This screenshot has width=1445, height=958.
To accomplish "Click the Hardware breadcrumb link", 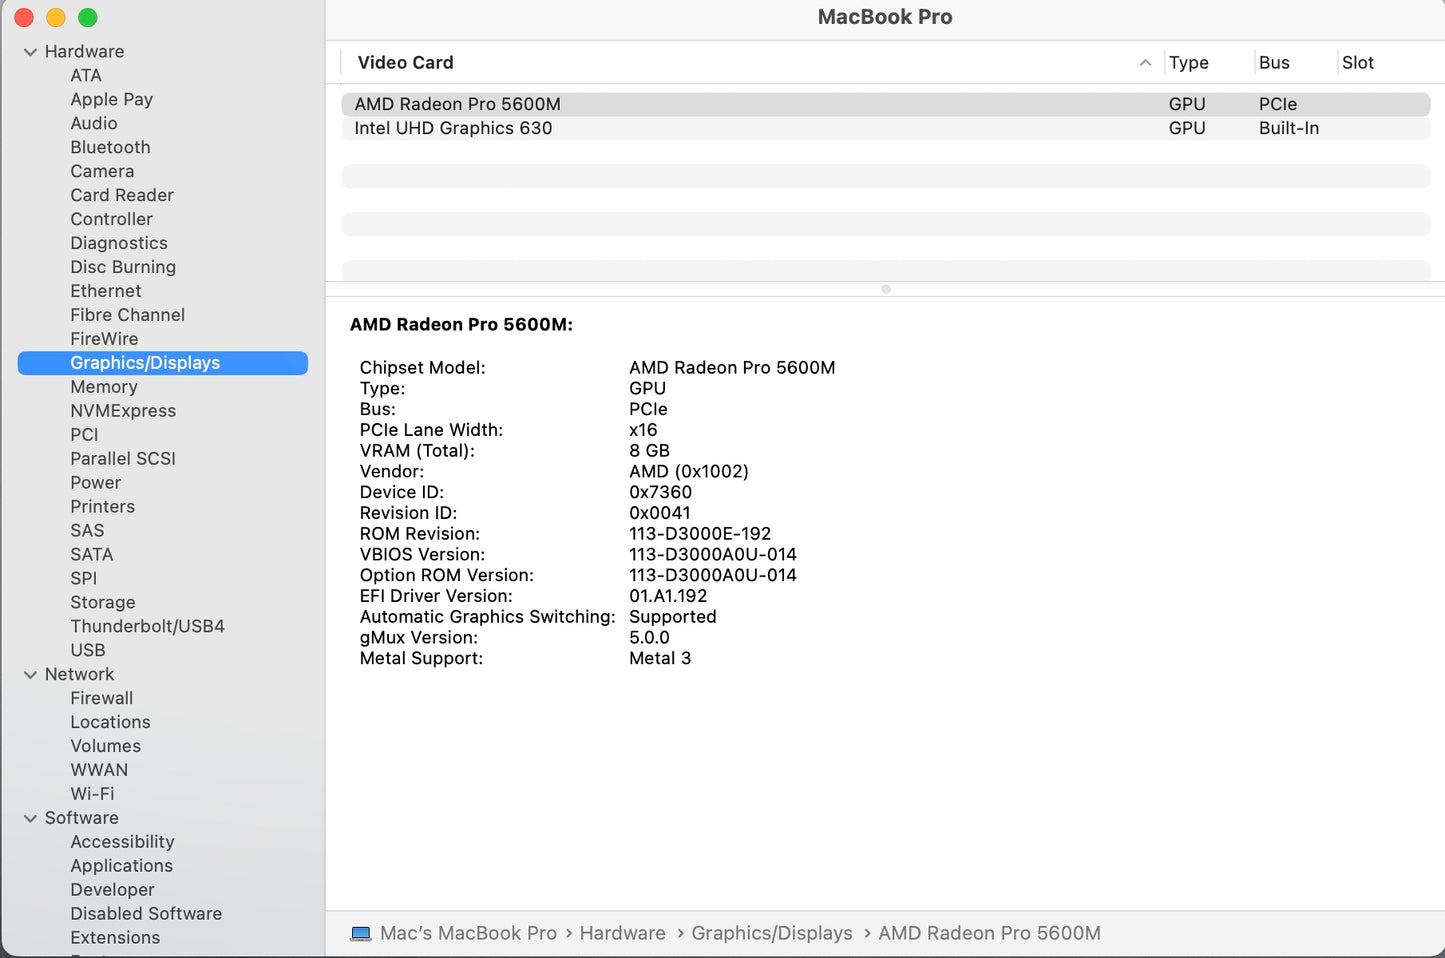I will coord(622,932).
